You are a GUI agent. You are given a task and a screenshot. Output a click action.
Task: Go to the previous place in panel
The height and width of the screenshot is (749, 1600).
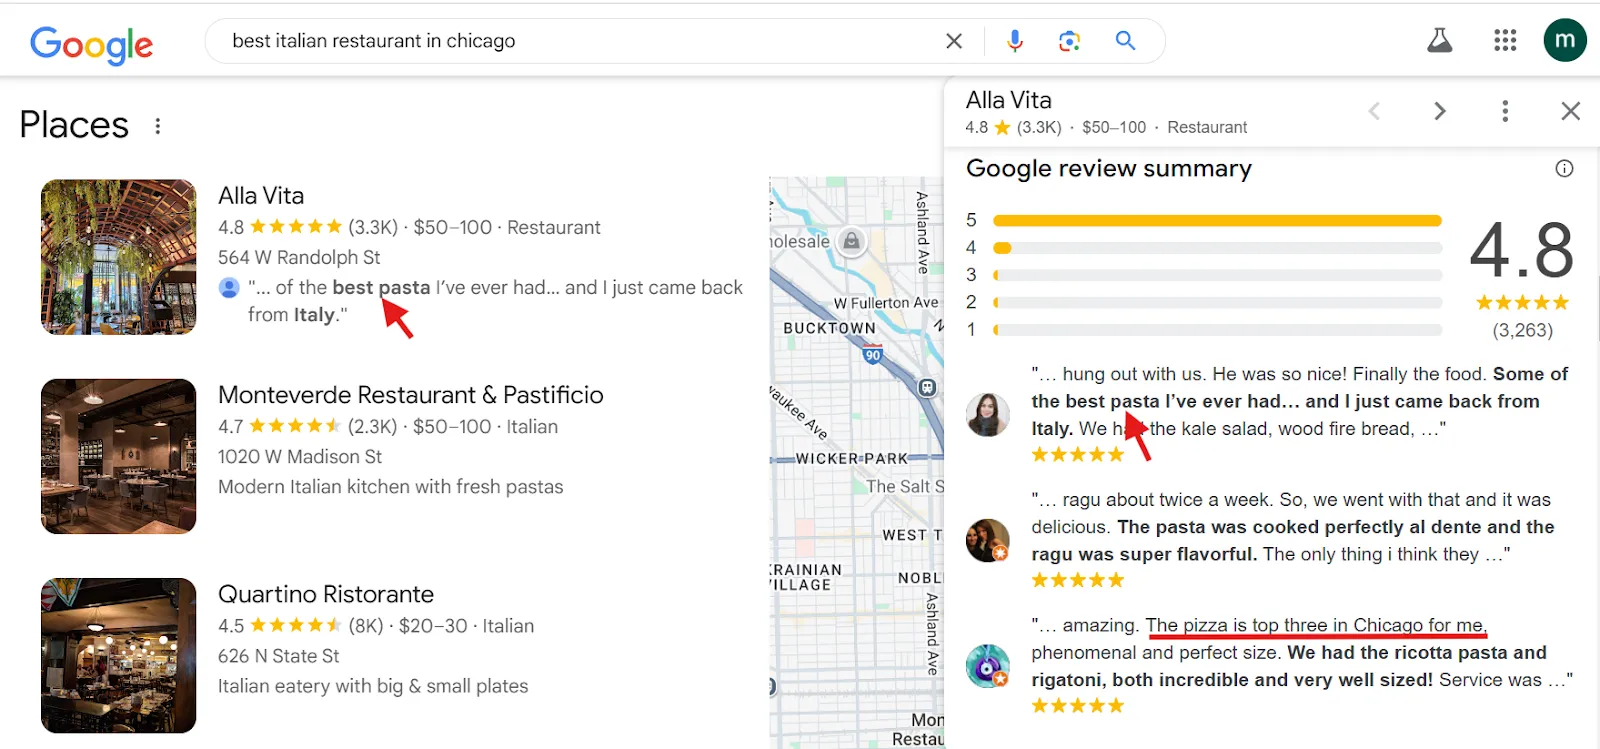tap(1374, 111)
